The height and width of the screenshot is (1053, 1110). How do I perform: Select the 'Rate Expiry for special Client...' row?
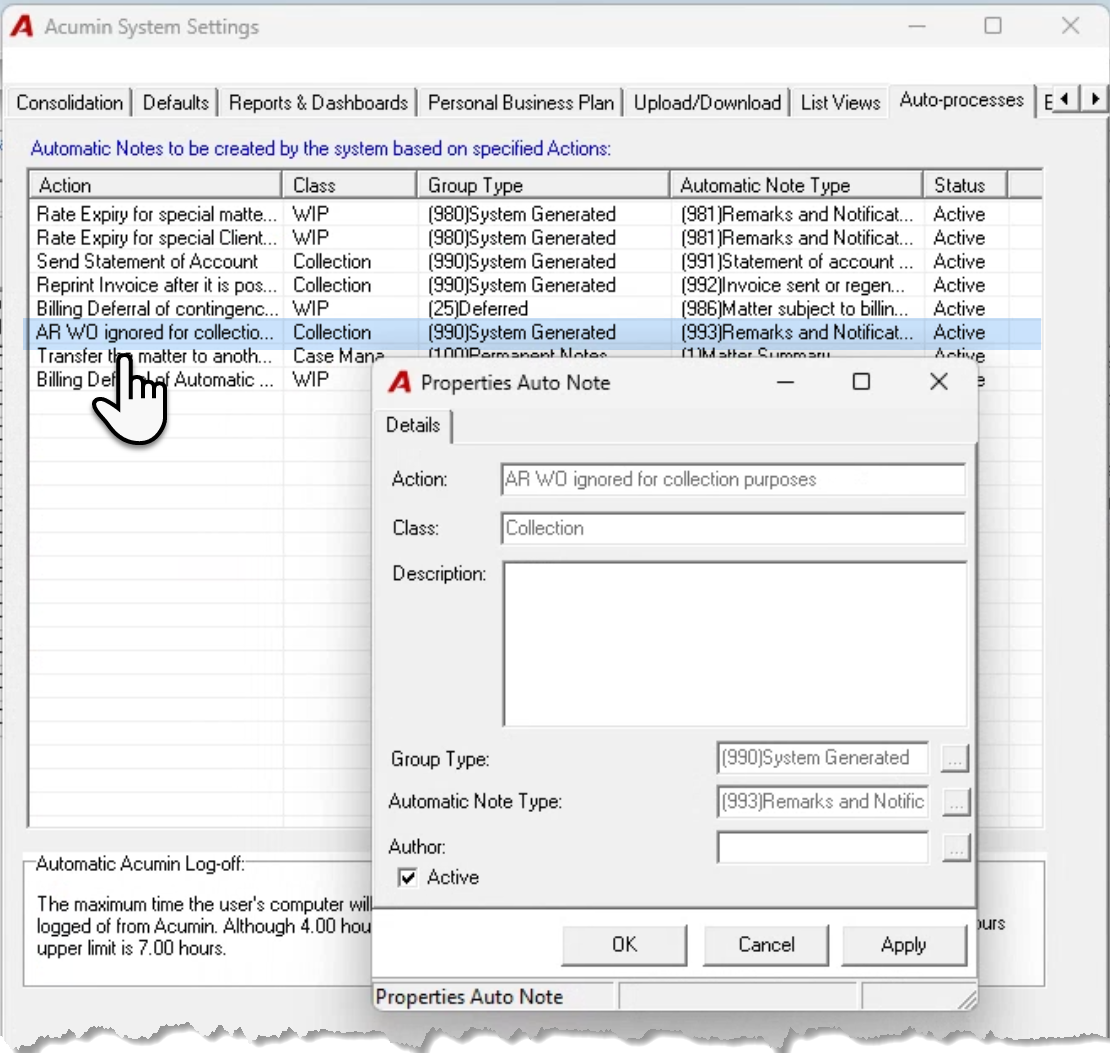point(535,238)
